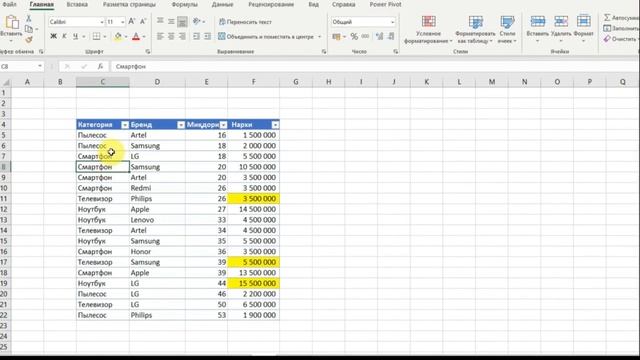Screen dimensions: 640x360
Task: Decrease decimal places icon
Action: pyautogui.click(x=391, y=37)
